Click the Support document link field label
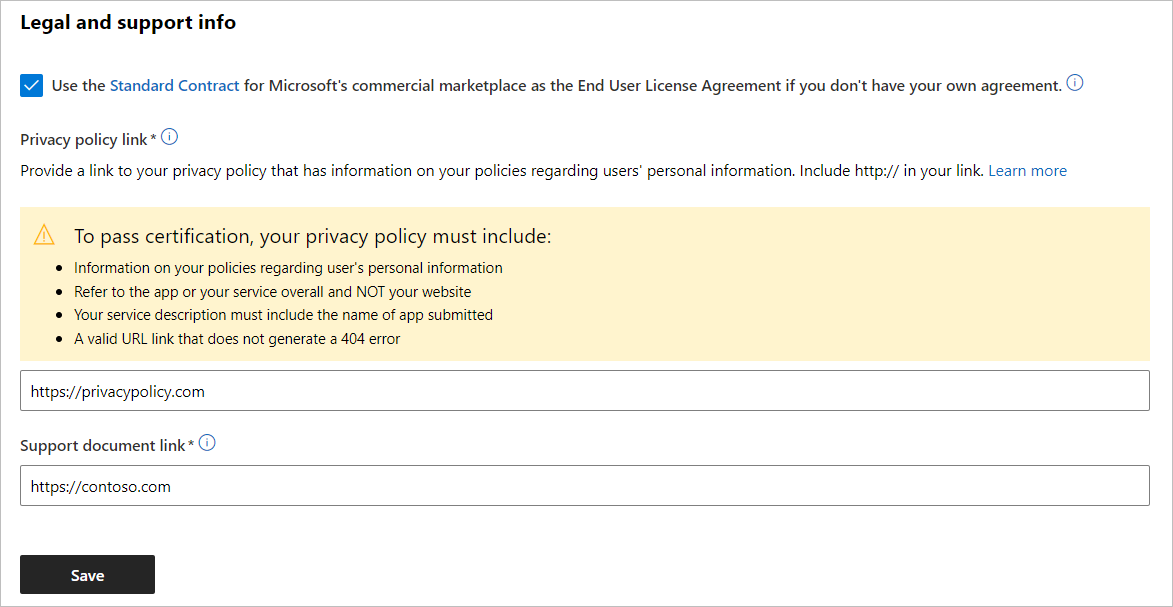The height and width of the screenshot is (607, 1173). [x=103, y=445]
